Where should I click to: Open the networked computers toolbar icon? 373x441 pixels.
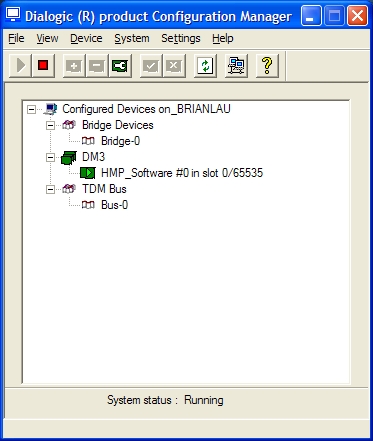(236, 65)
